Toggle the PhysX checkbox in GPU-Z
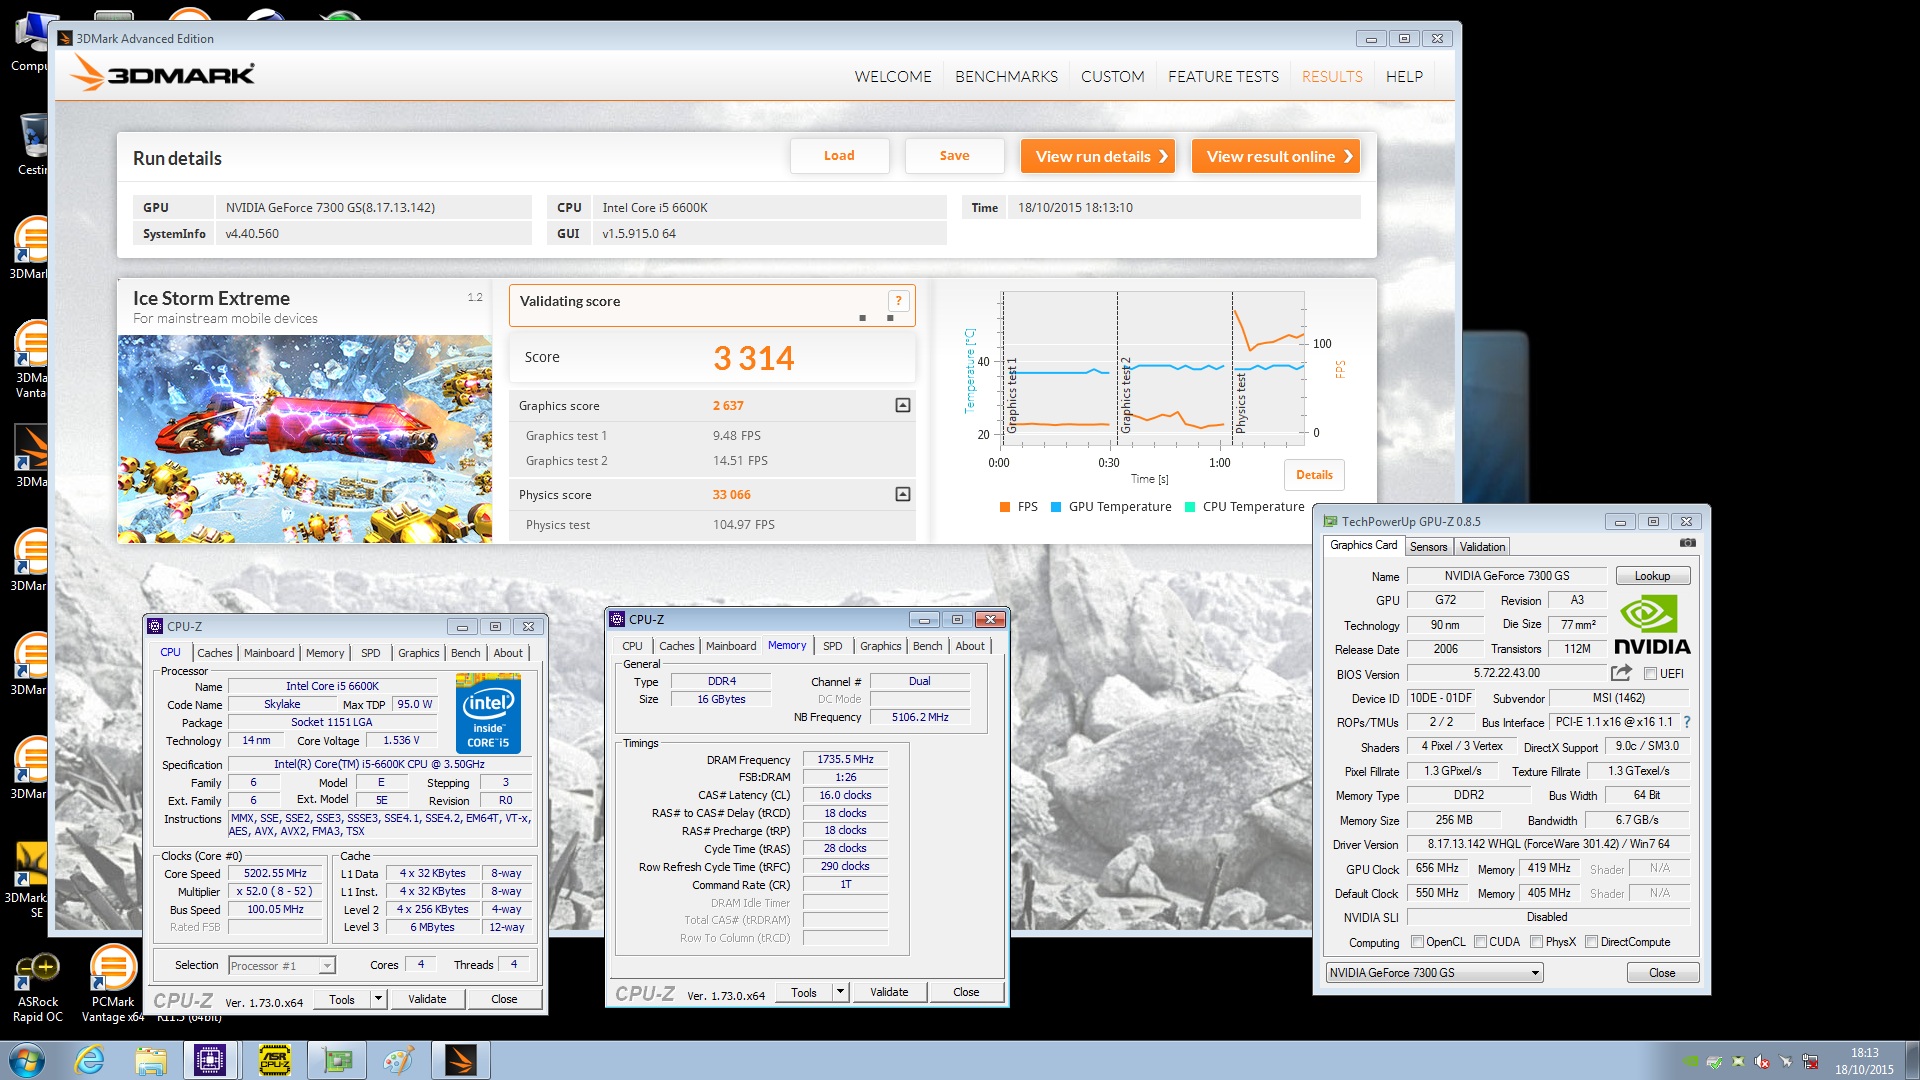 (1536, 942)
